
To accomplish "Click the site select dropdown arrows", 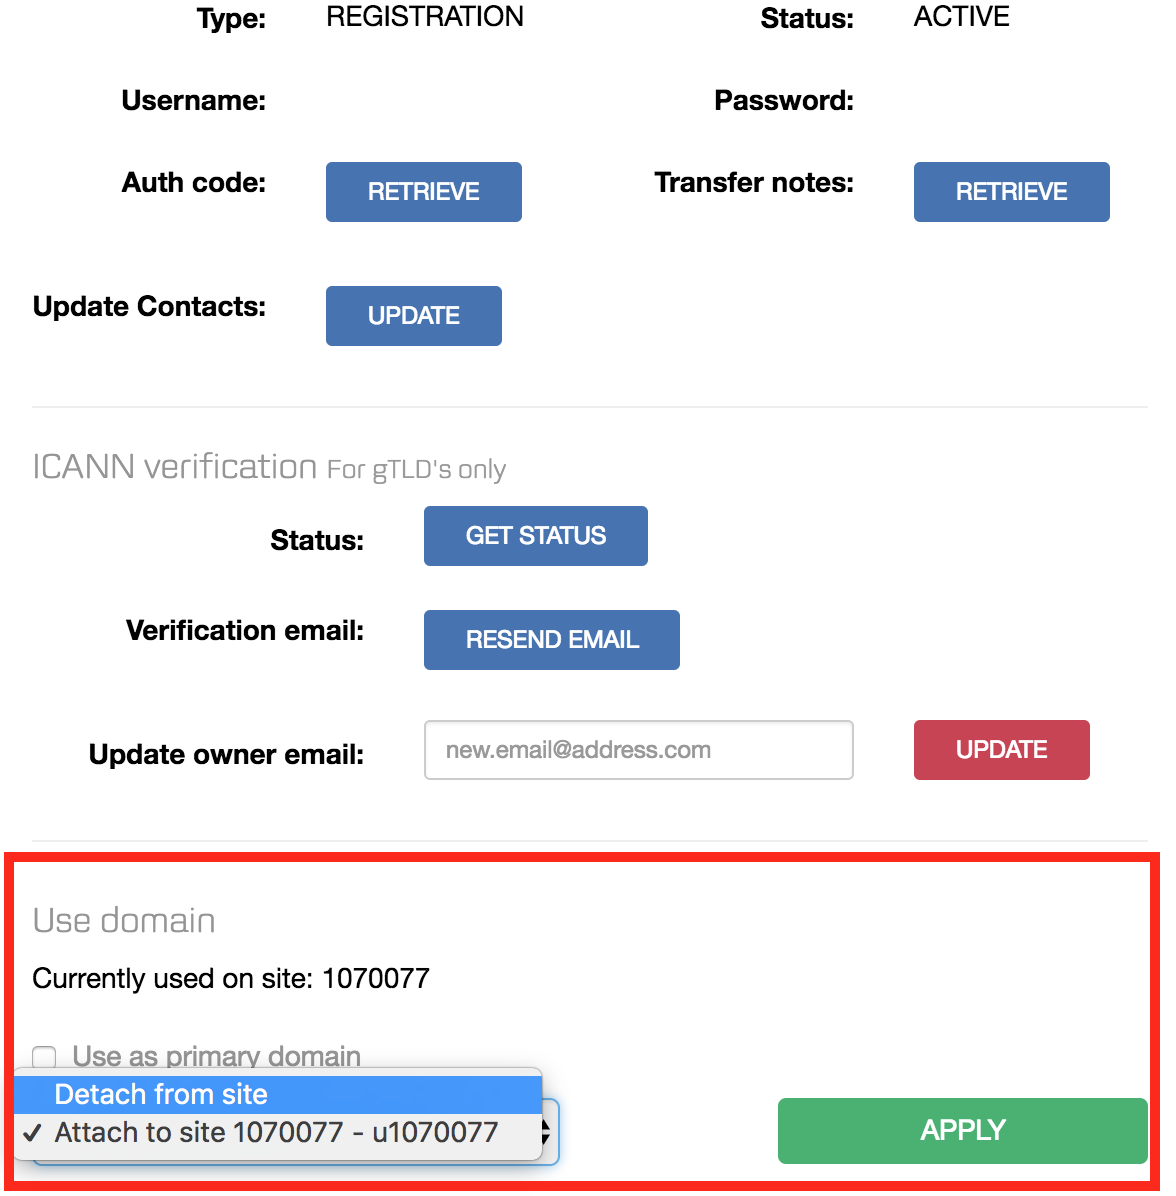I will coord(547,1132).
